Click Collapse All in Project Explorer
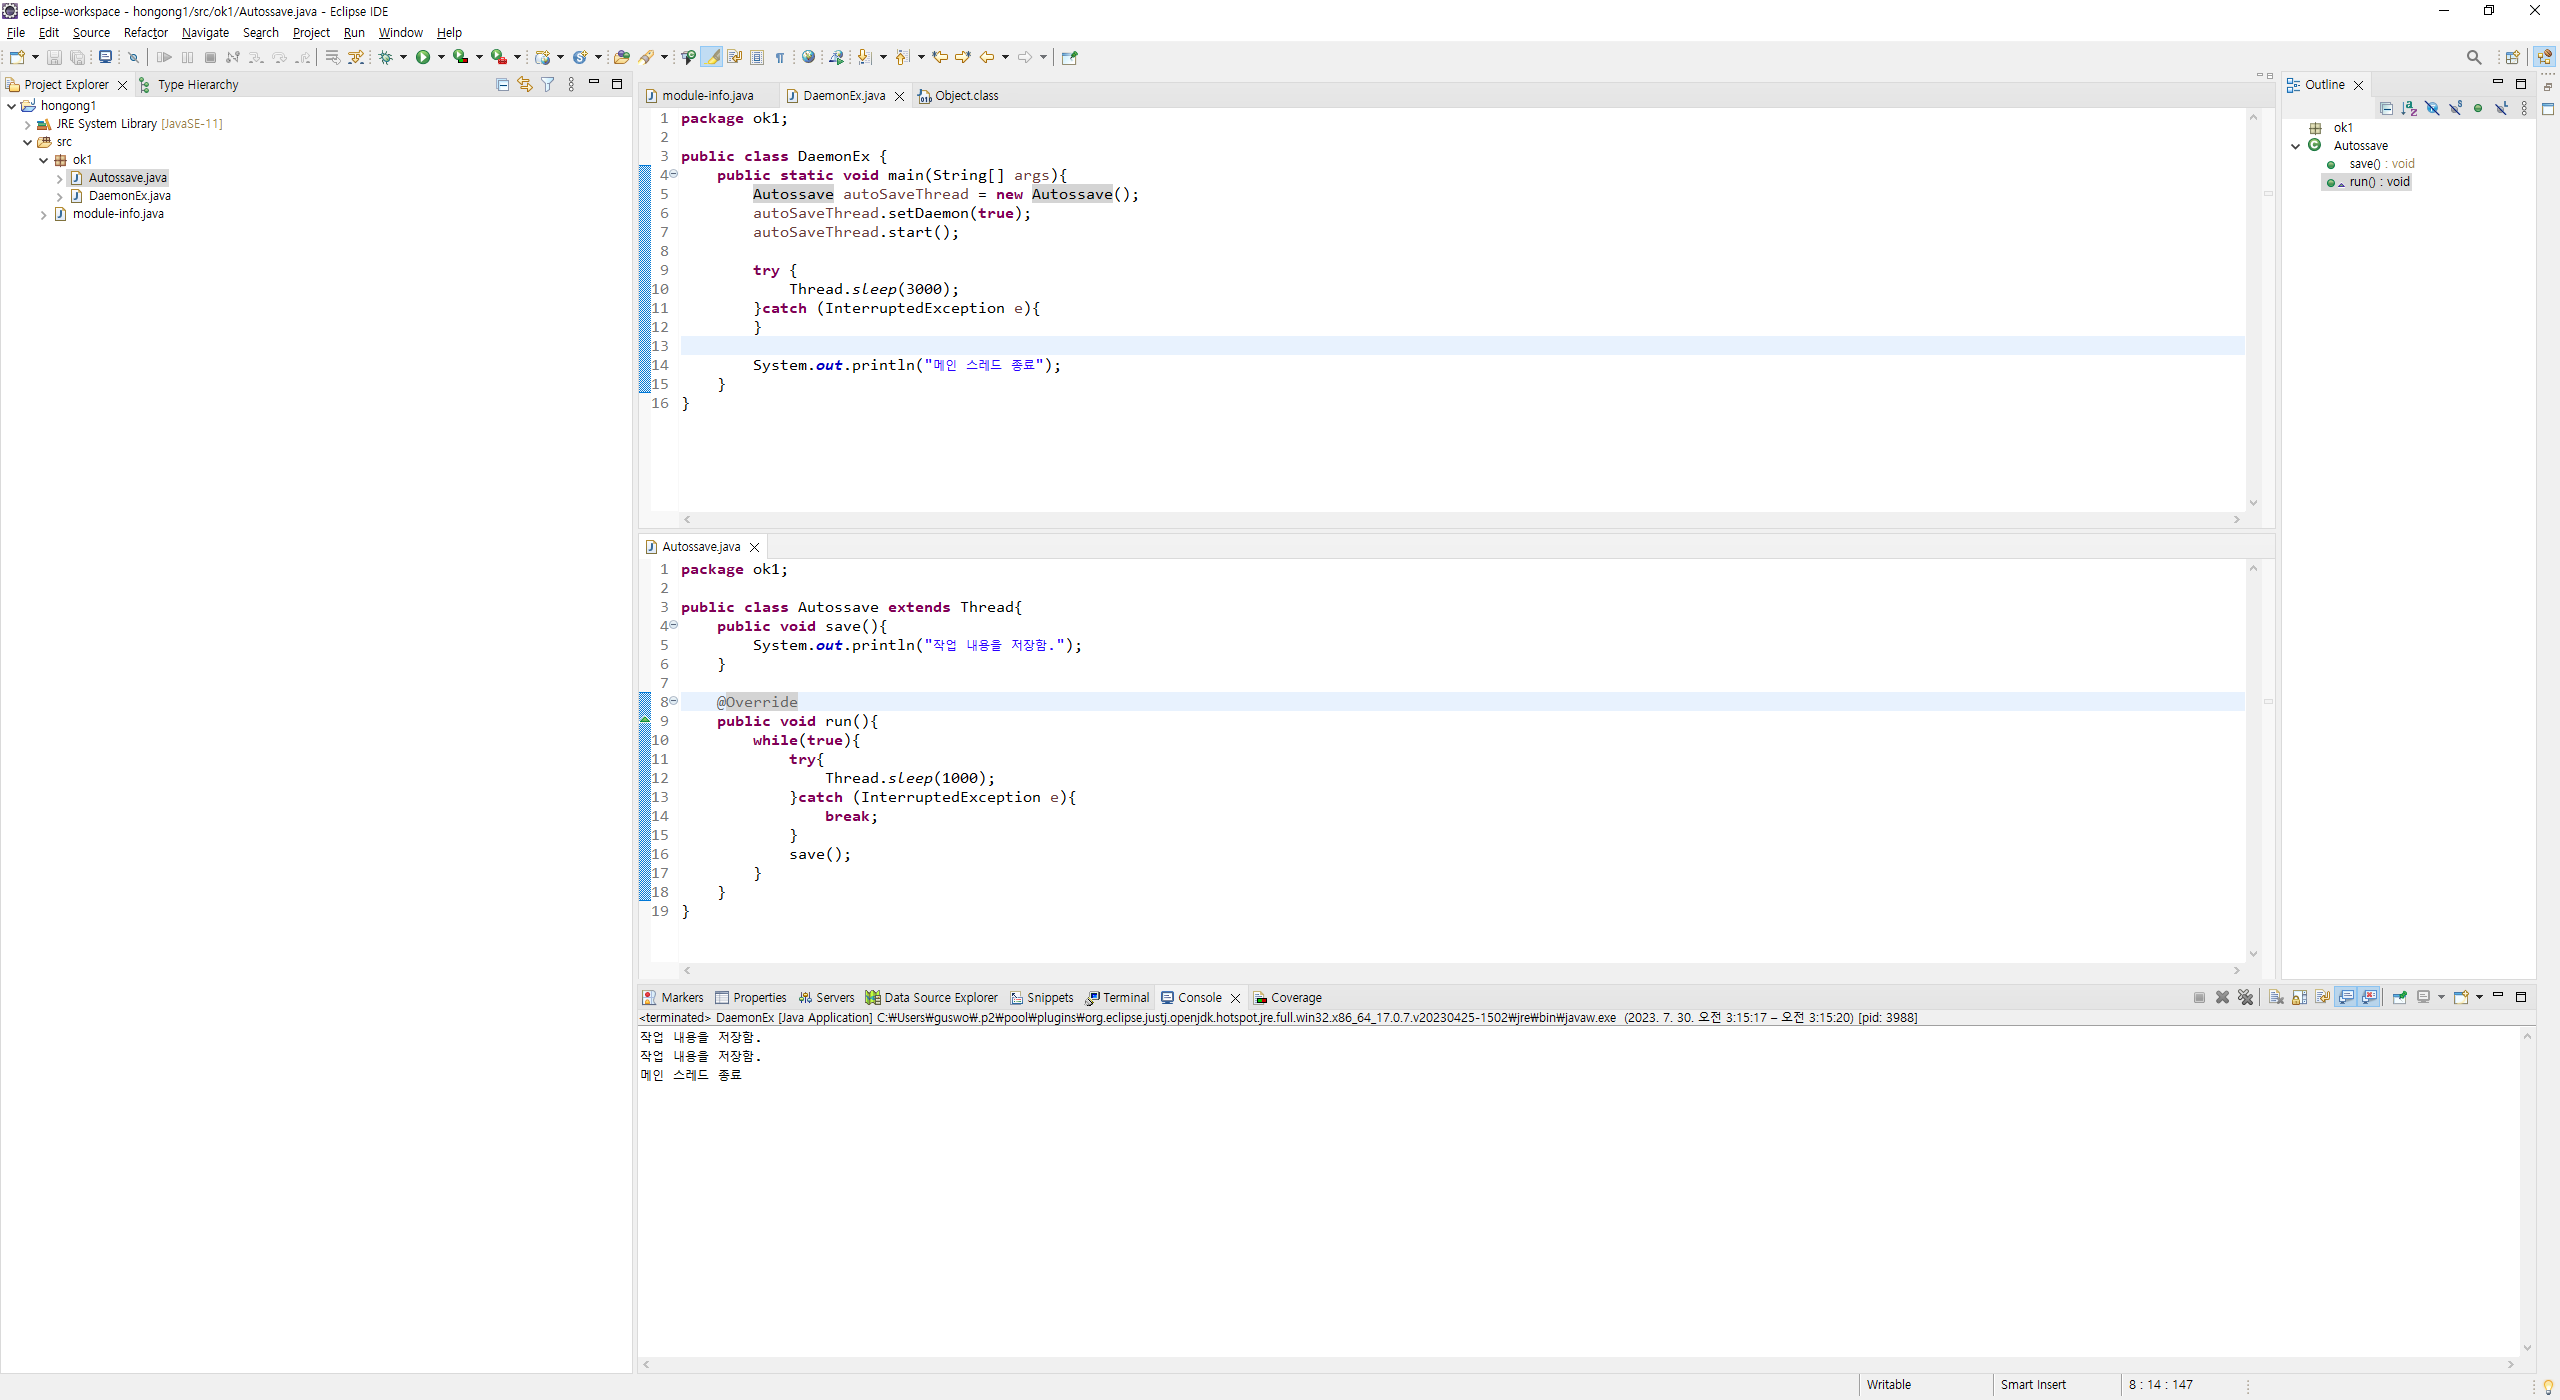 (x=503, y=85)
